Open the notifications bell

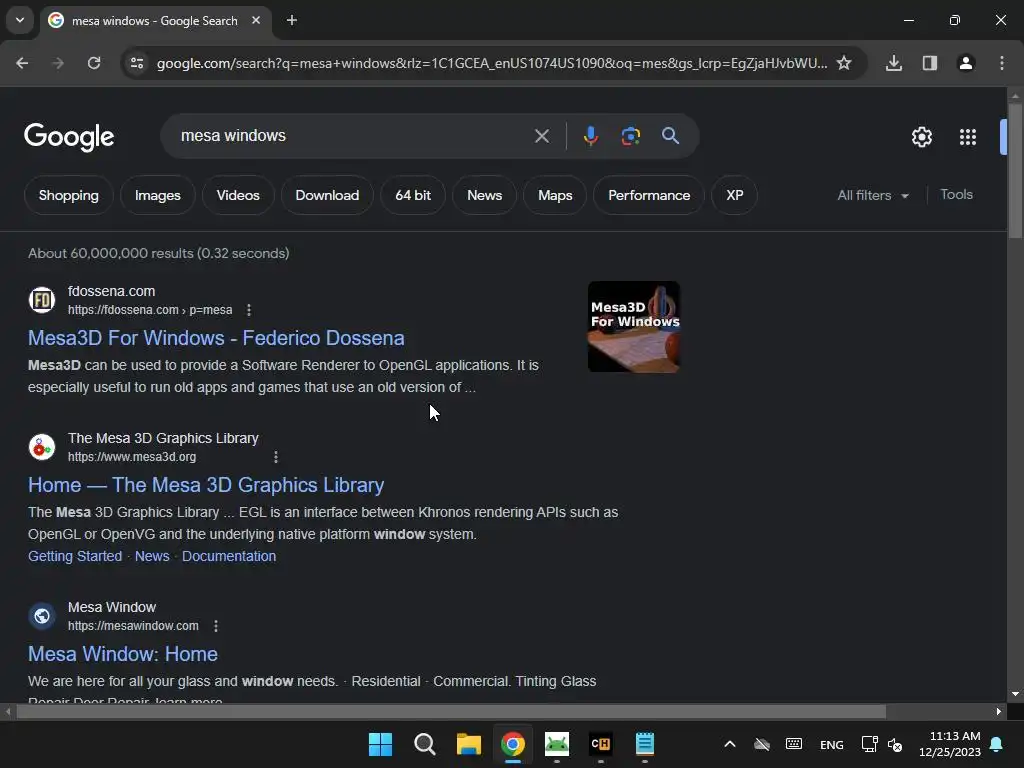click(997, 744)
